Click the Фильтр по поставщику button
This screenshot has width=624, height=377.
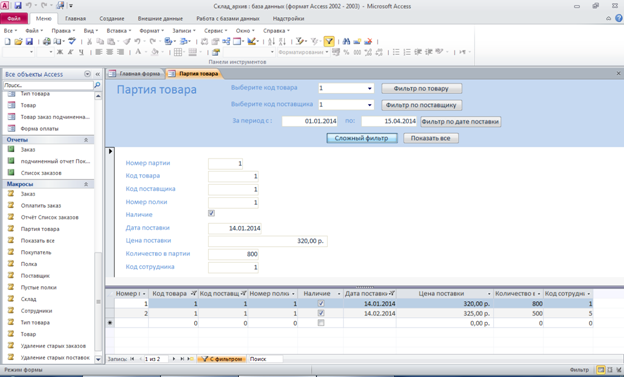[x=421, y=105]
